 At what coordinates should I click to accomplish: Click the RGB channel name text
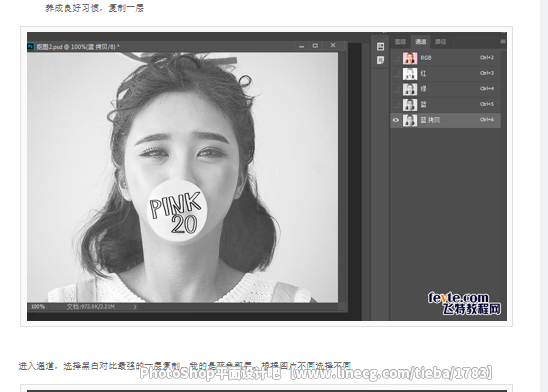pos(426,58)
